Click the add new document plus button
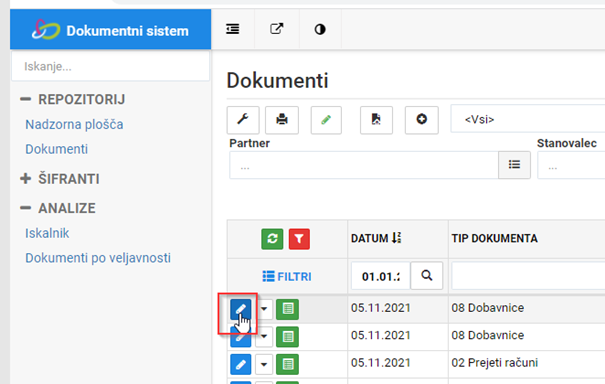Screen dimensions: 605x384 coord(421,120)
